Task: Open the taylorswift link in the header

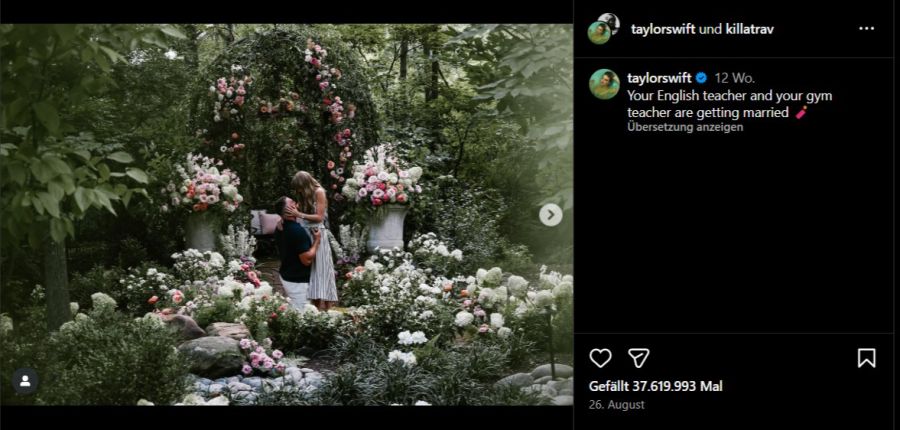Action: click(663, 29)
